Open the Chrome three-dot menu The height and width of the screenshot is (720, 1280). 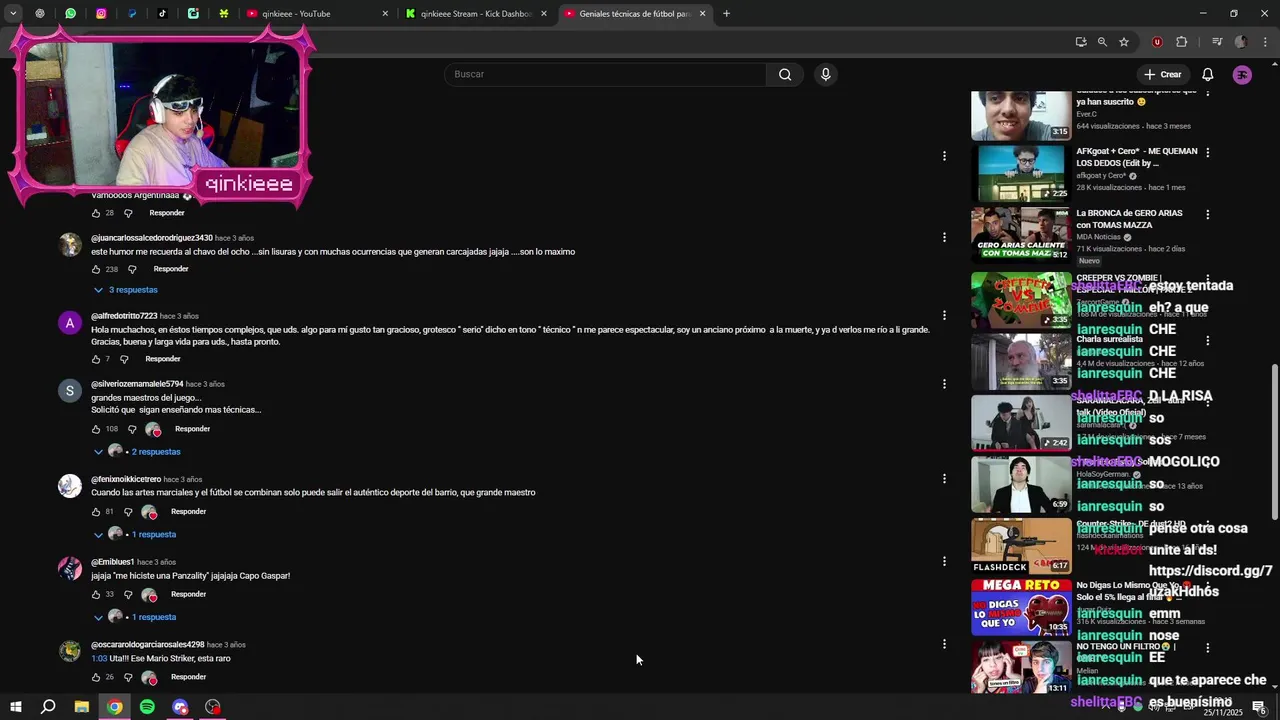pyautogui.click(x=1265, y=42)
